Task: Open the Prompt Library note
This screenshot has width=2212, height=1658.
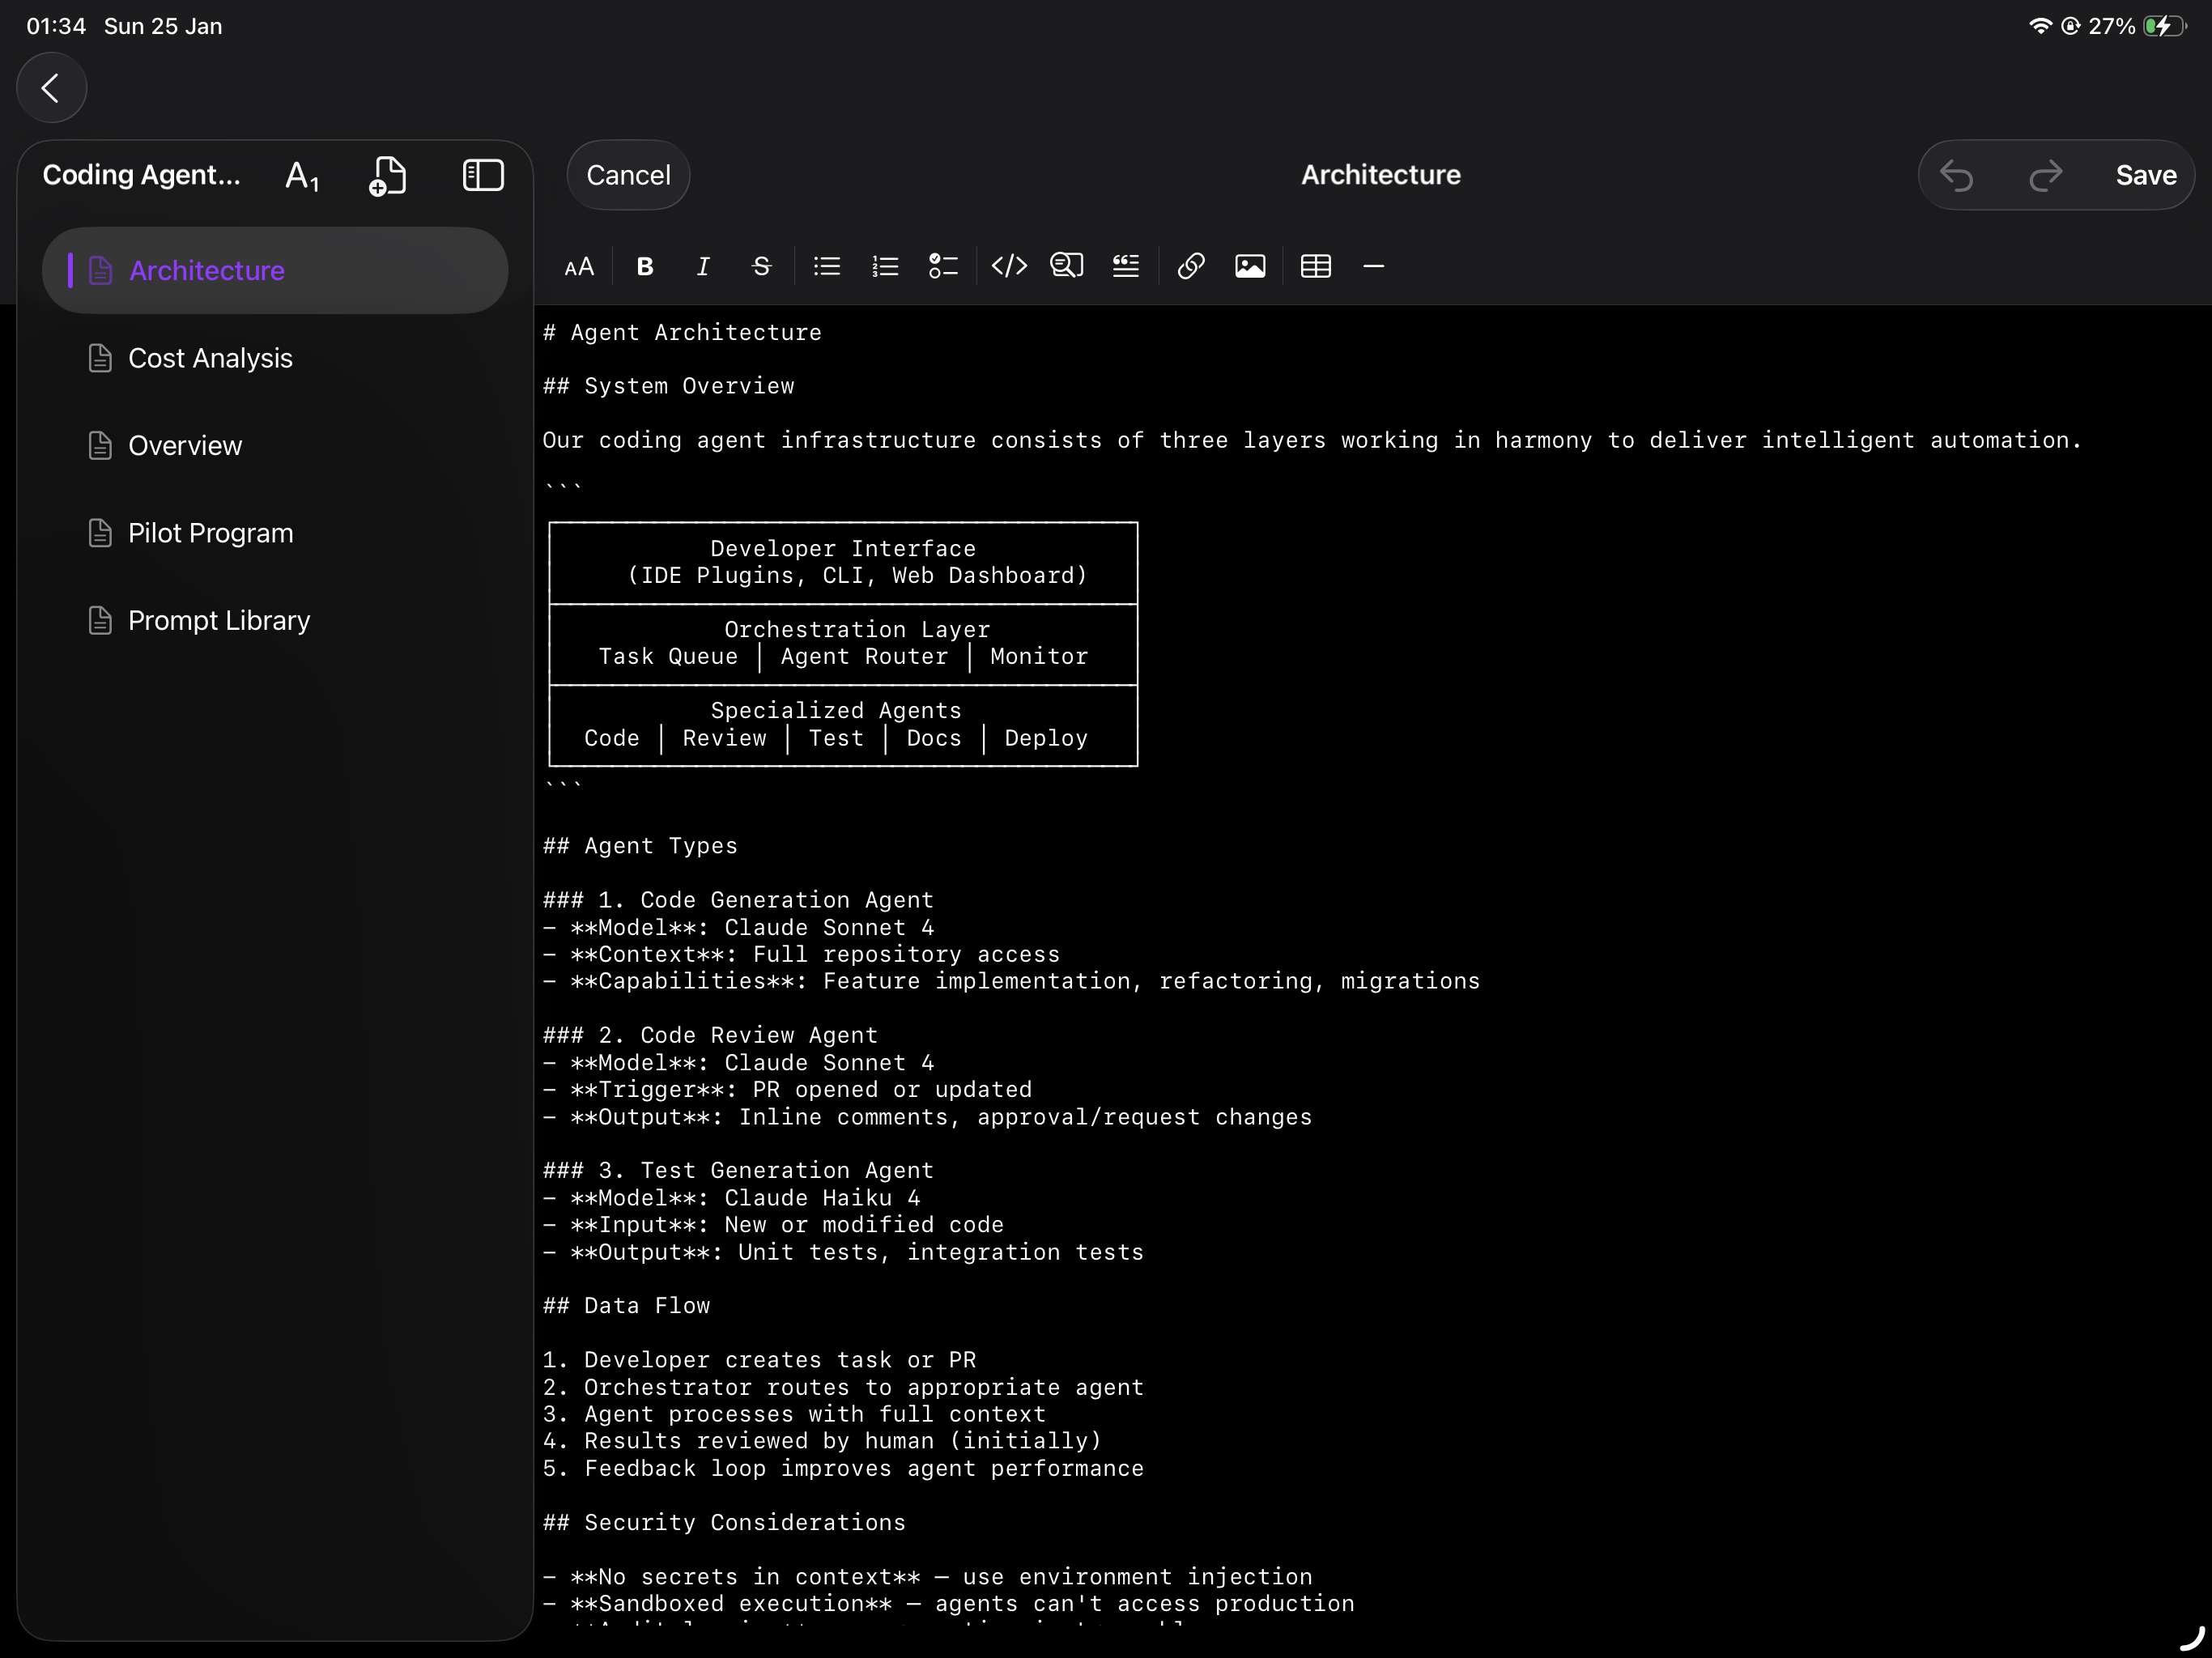Action: tap(219, 620)
